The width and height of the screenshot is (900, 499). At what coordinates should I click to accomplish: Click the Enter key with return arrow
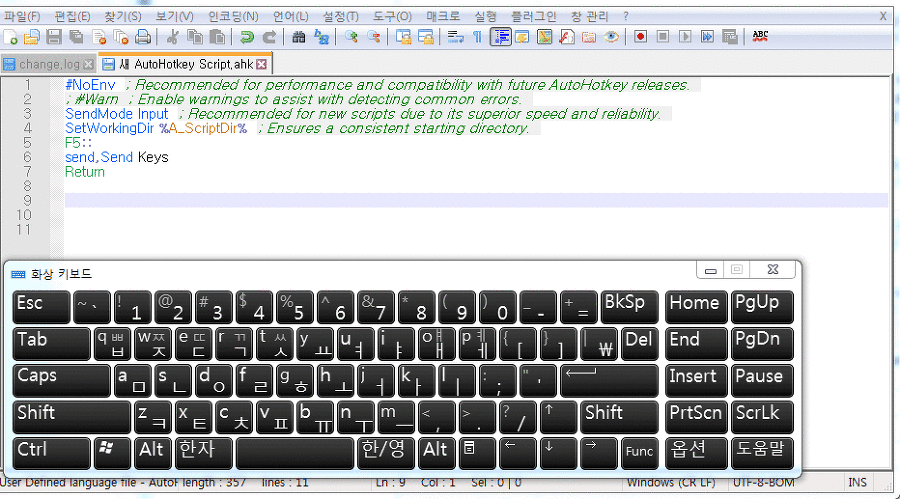click(x=609, y=381)
